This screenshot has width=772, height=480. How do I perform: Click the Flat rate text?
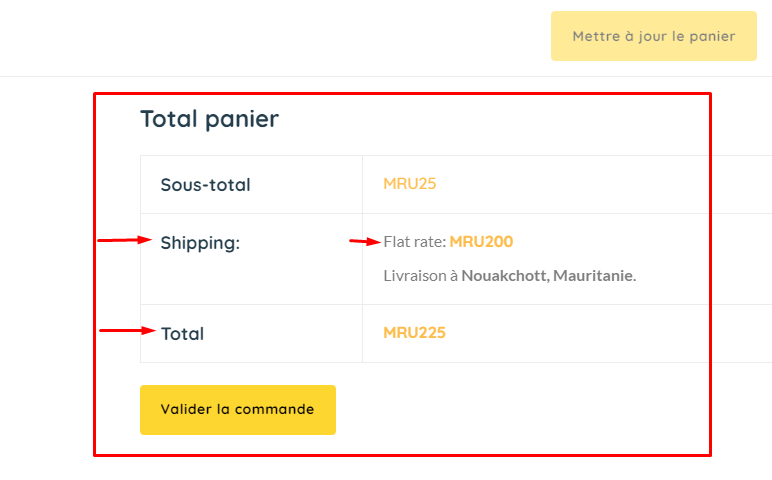click(415, 242)
